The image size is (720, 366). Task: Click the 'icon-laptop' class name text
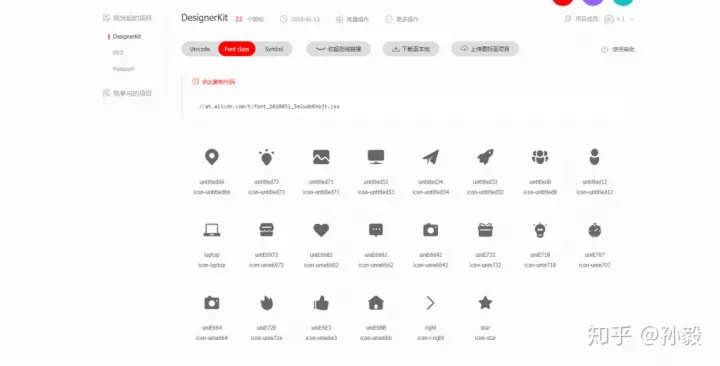[212, 265]
